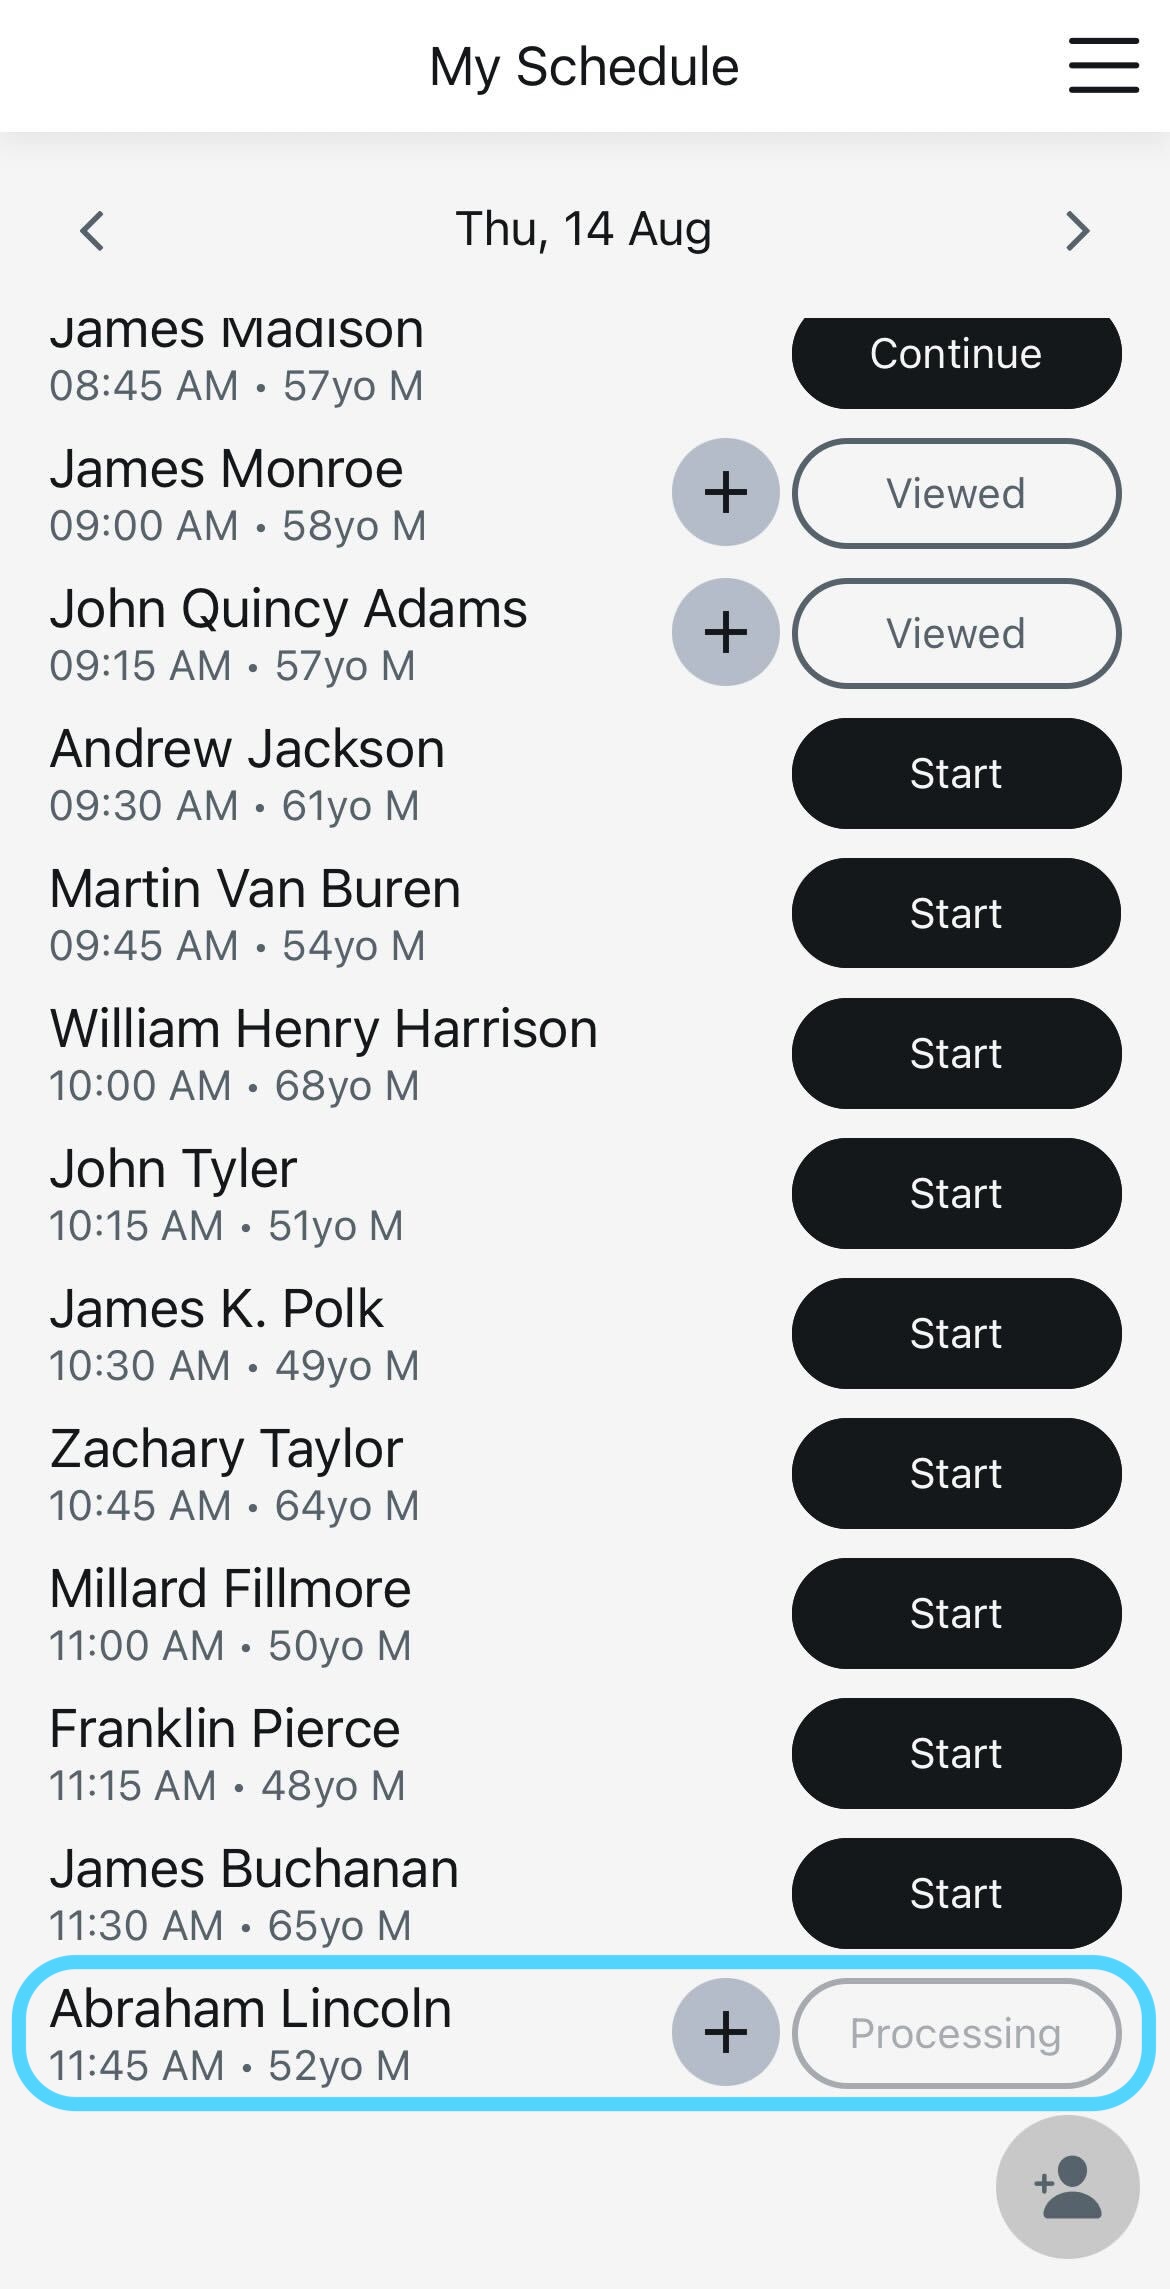Viewport: 1170px width, 2289px height.
Task: Start Martin Van Buren's appointment
Action: pyautogui.click(x=956, y=913)
